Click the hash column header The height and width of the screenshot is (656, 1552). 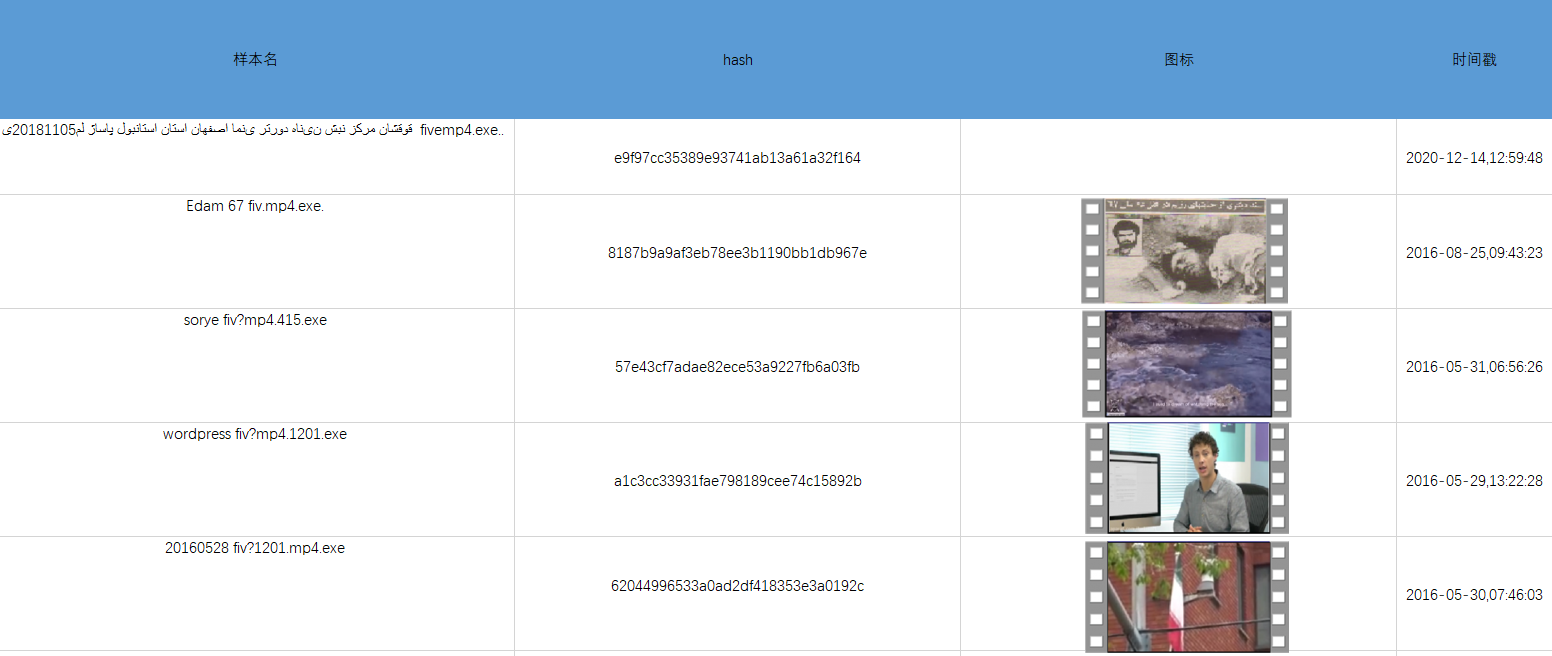coord(738,60)
